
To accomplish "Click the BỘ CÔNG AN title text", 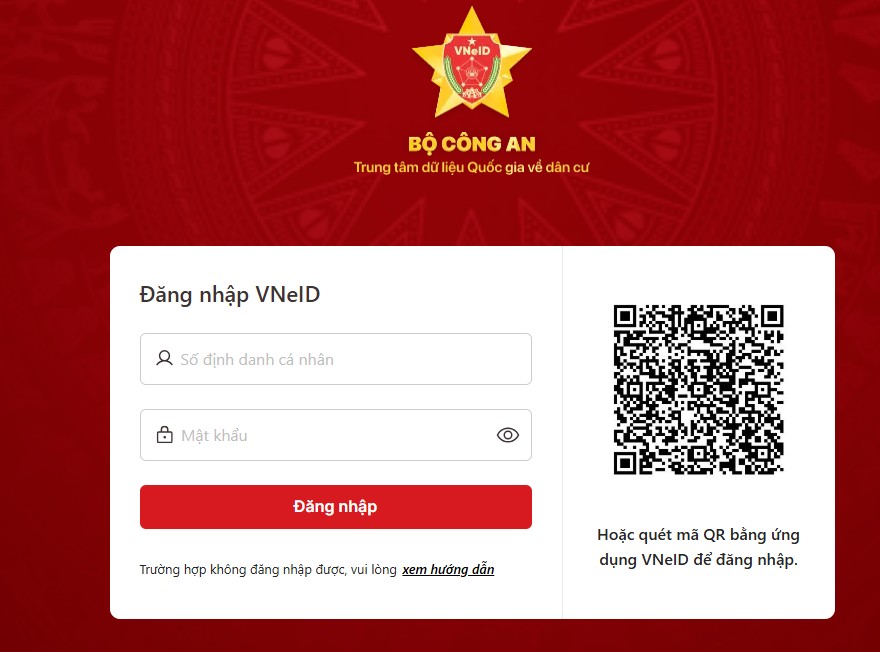I will tap(471, 144).
